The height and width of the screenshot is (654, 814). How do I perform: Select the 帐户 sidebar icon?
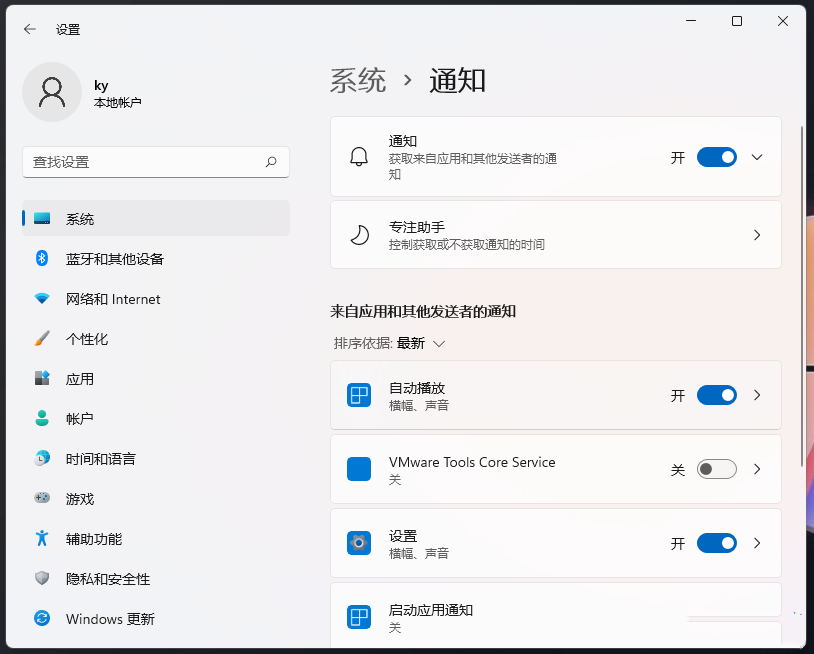pos(41,418)
